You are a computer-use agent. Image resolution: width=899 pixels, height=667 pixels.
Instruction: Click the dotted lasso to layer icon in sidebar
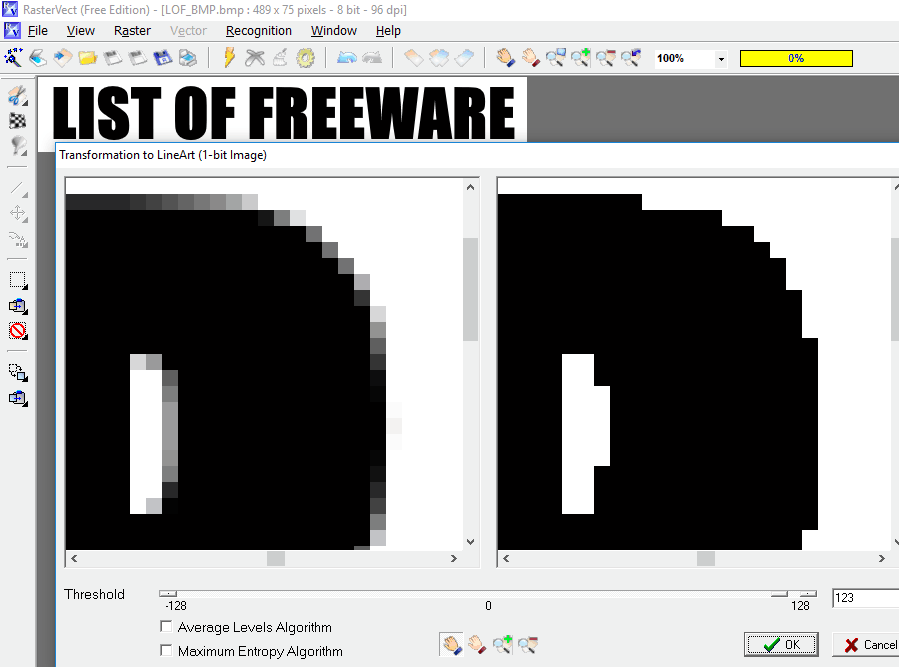pos(18,373)
